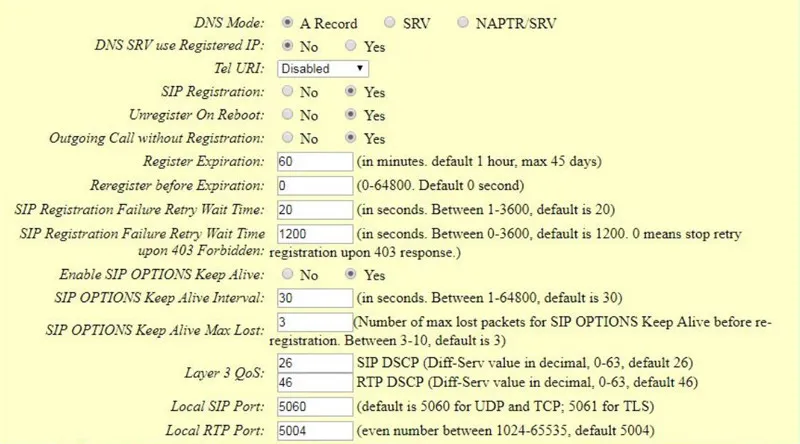Enable SIP OPTIONS Keep Alive with Yes
This screenshot has height=444, width=800.
(350, 274)
